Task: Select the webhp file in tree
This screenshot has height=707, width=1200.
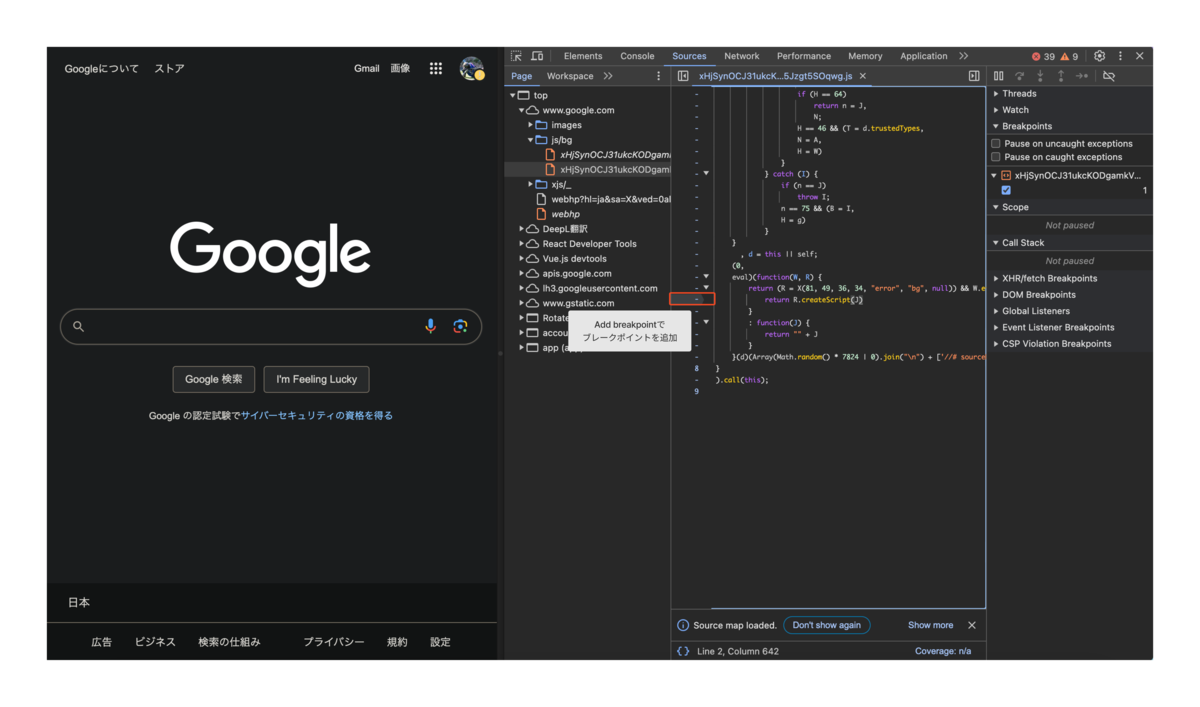Action: point(565,214)
